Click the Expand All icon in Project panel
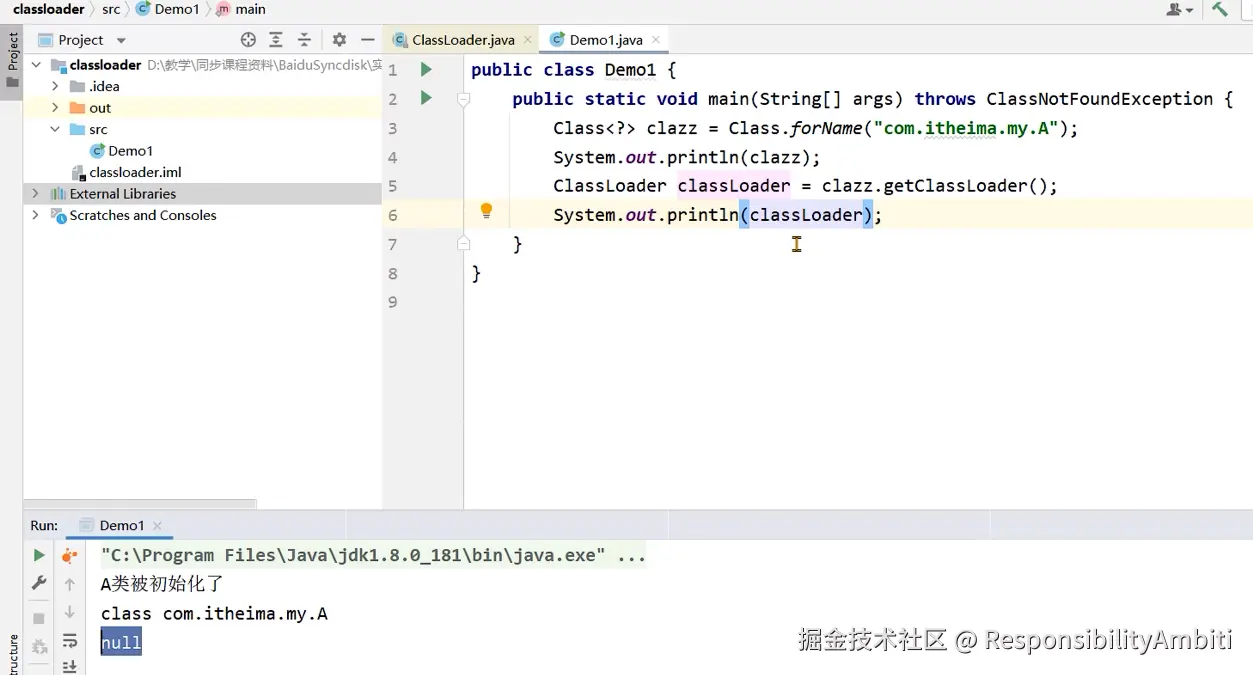Image resolution: width=1253 pixels, height=675 pixels. 276,40
